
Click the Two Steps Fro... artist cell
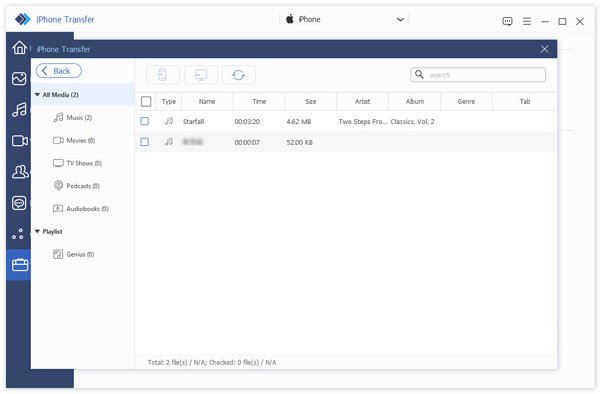coord(363,122)
